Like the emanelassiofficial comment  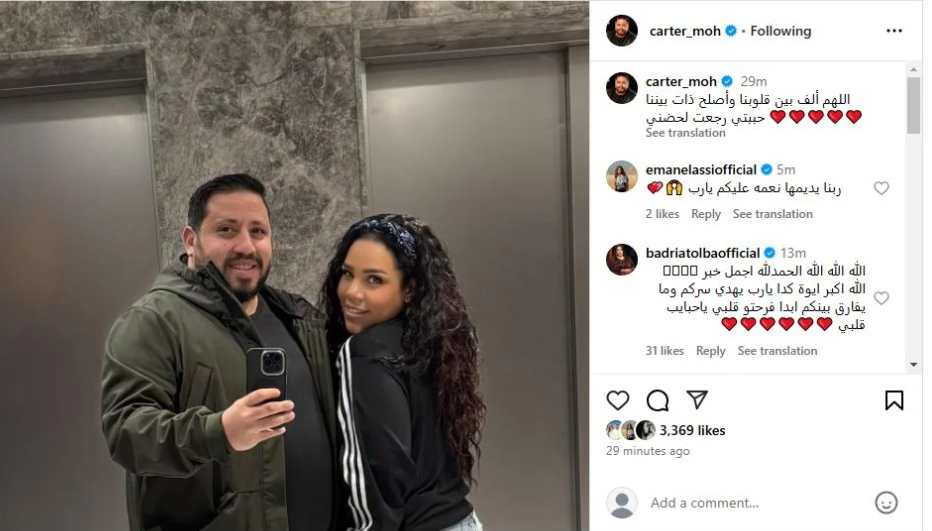pyautogui.click(x=881, y=188)
